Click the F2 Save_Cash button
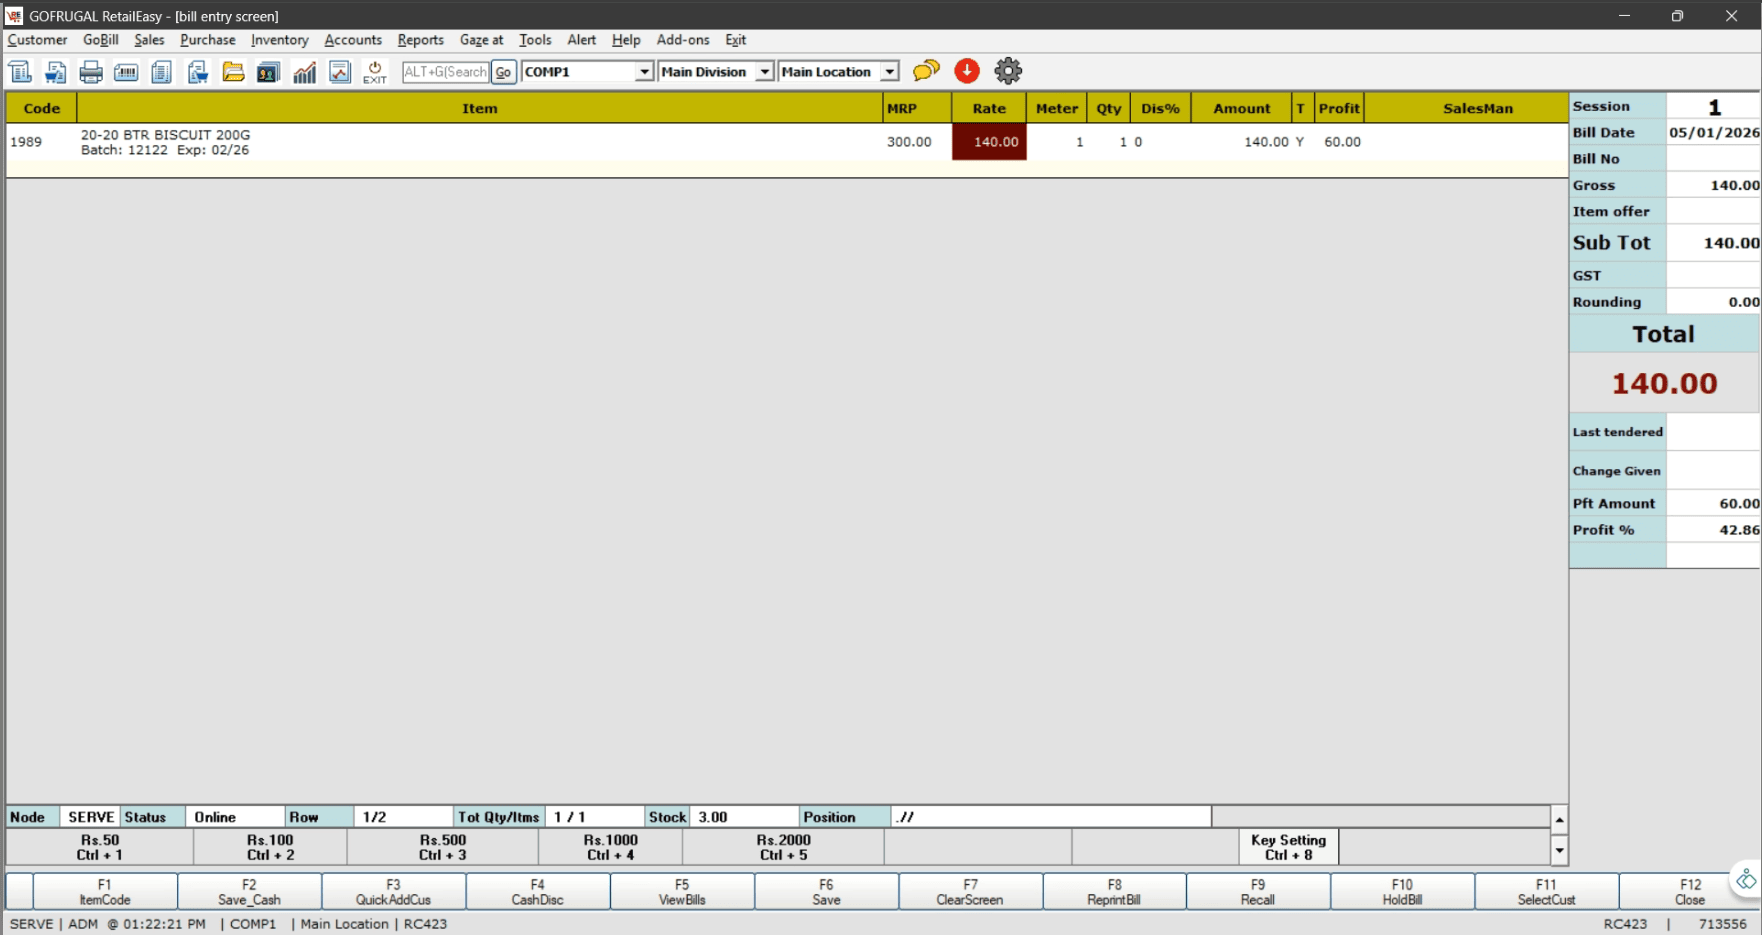The image size is (1762, 935). click(x=249, y=892)
